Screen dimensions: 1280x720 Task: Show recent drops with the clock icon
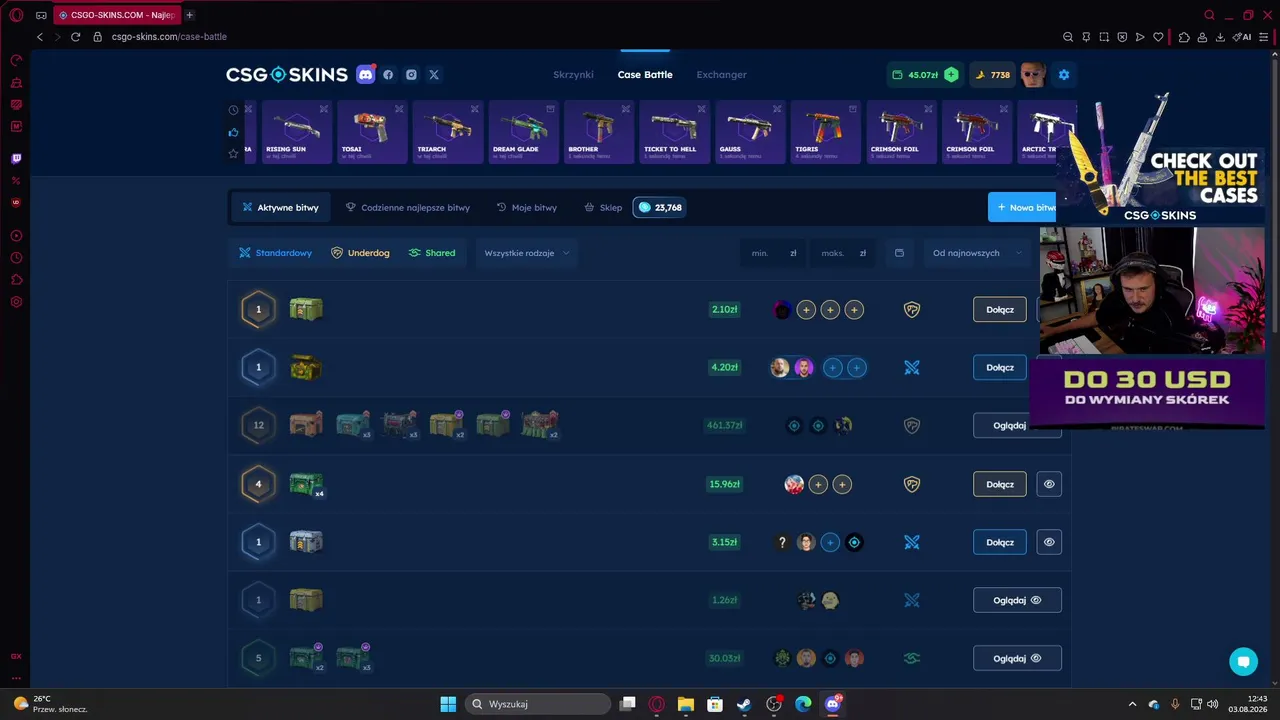click(x=233, y=110)
